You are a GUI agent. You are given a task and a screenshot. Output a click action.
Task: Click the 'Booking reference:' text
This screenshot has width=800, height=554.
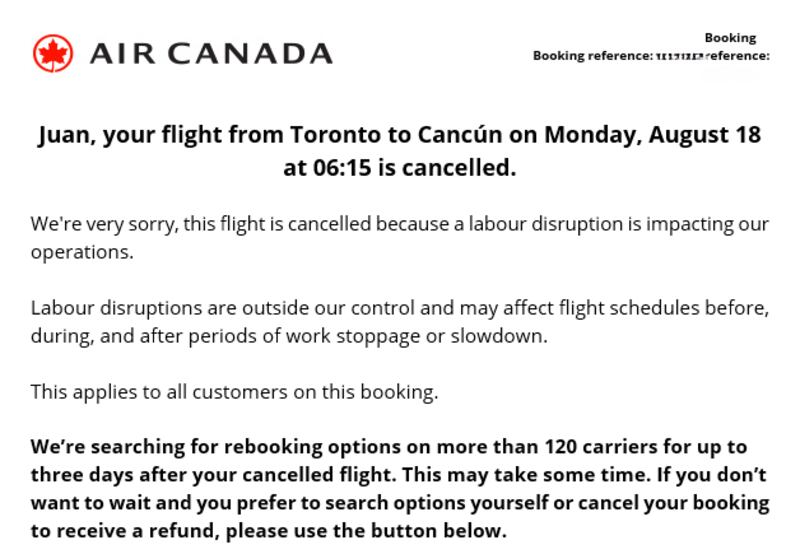coord(592,56)
